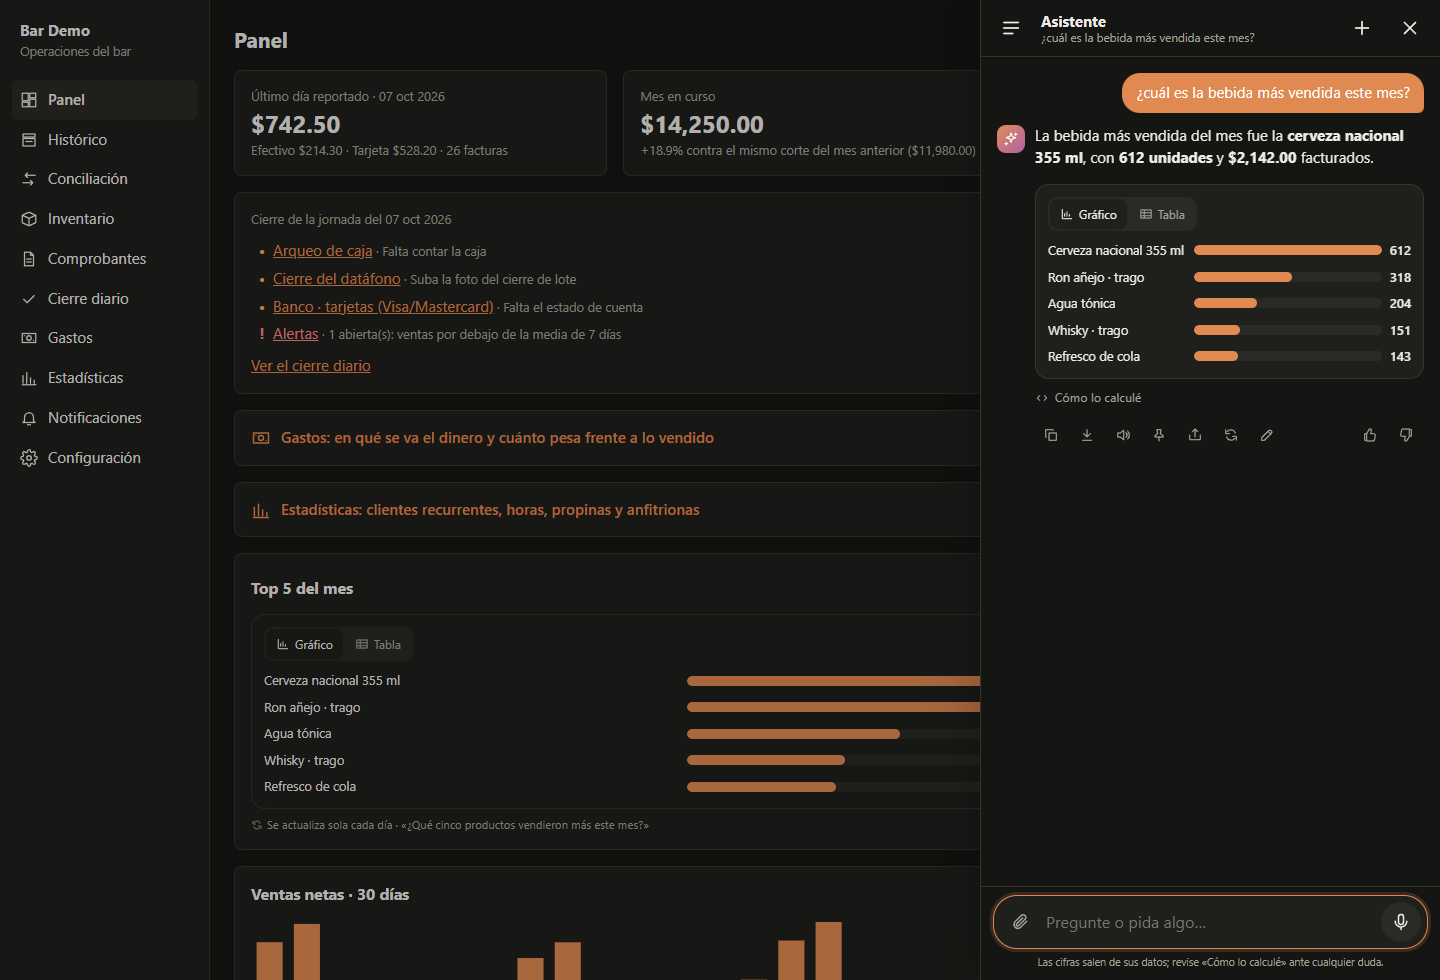1440x980 pixels.
Task: Read the assistant's answer aloud
Action: (x=1123, y=435)
